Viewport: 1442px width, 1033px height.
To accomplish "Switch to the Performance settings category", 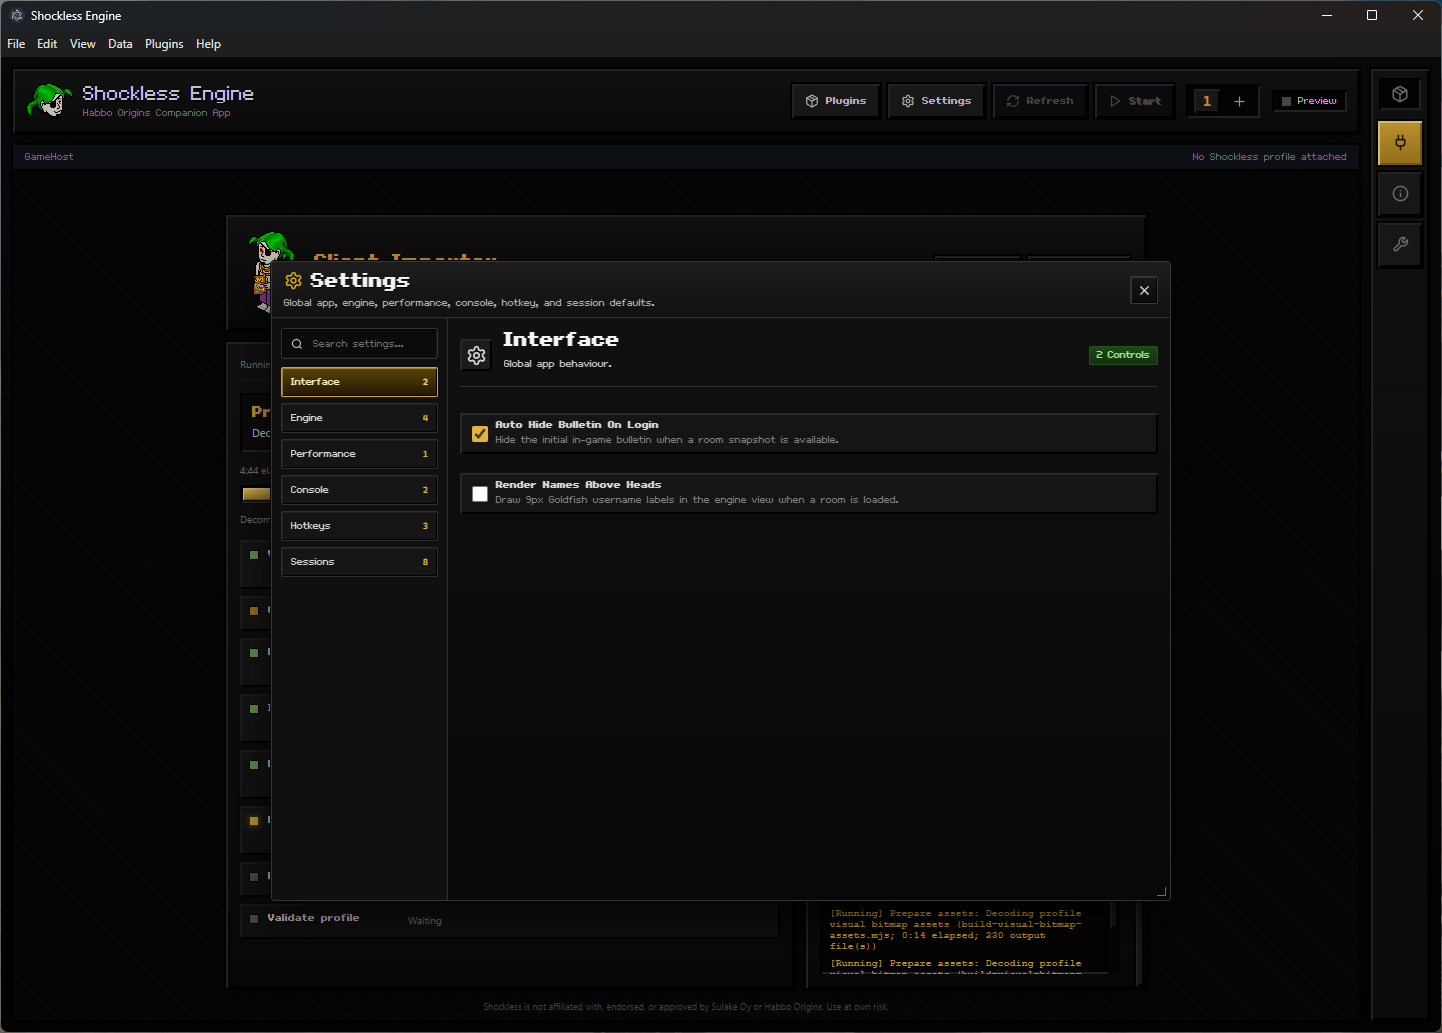I will coord(359,454).
